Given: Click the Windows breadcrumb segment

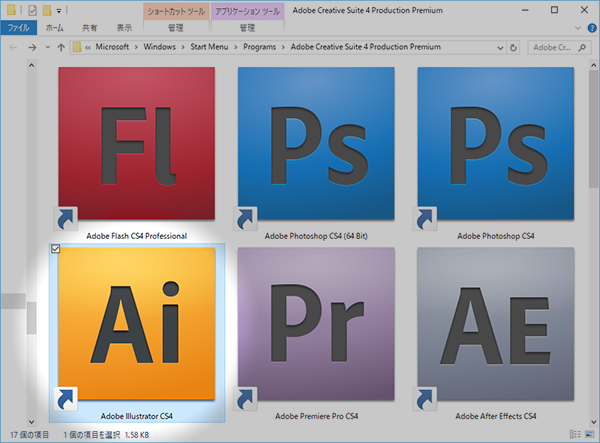Looking at the screenshot, I should click(x=160, y=47).
